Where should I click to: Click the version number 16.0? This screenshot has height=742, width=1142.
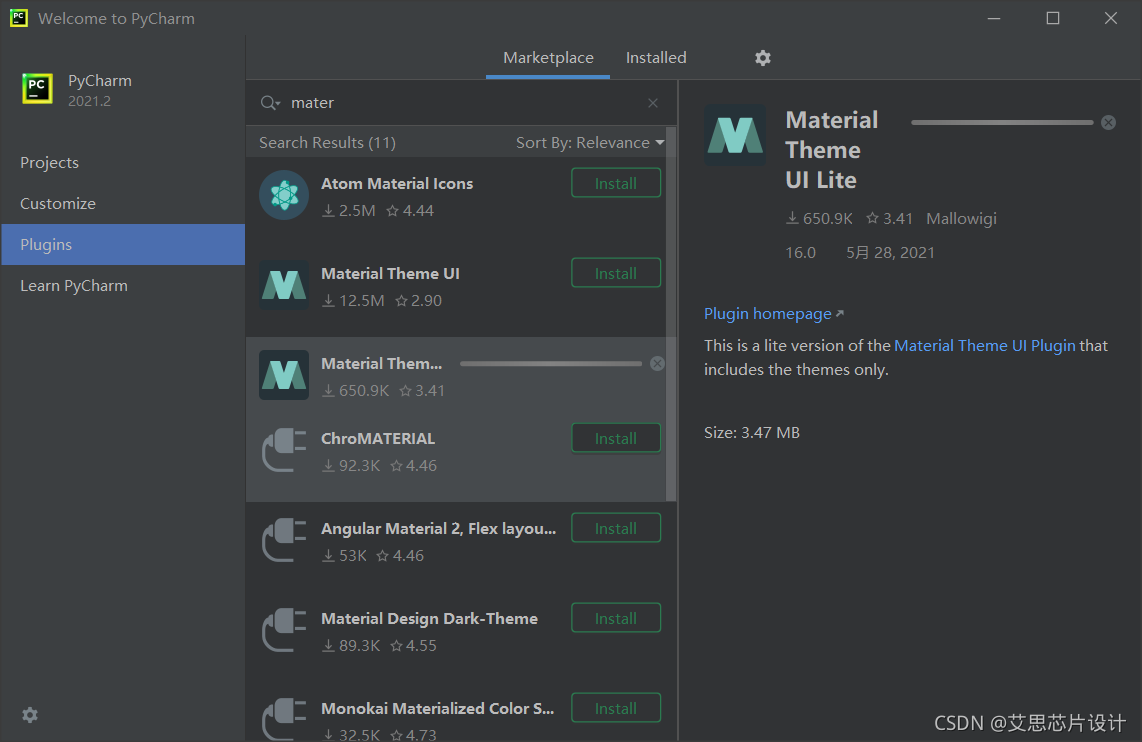point(800,253)
